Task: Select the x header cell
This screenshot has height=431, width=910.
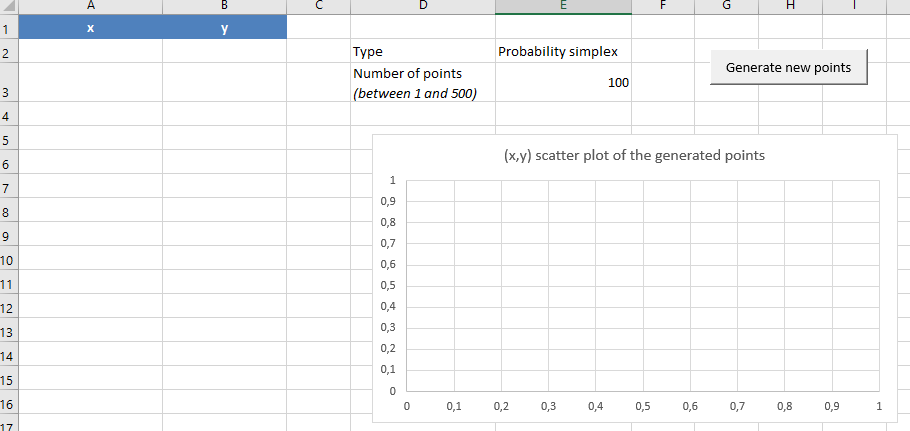Action: pos(91,27)
